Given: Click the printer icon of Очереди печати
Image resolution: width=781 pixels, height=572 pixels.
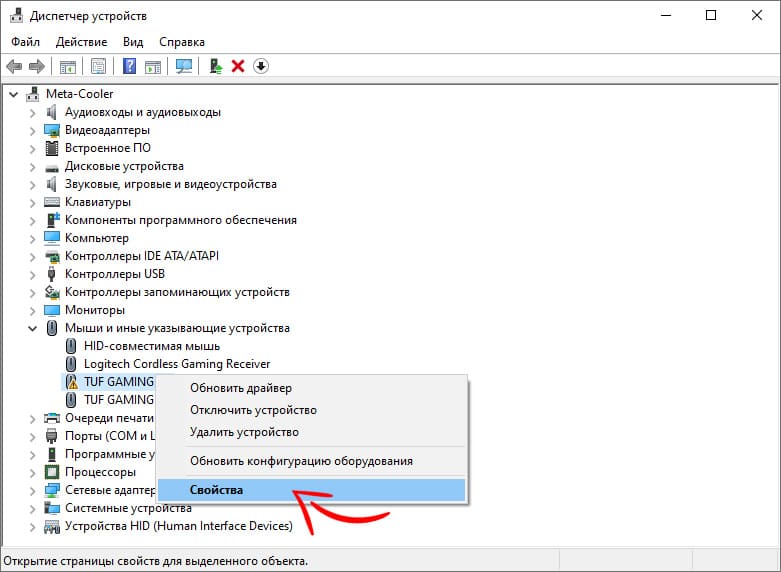Looking at the screenshot, I should [x=52, y=418].
